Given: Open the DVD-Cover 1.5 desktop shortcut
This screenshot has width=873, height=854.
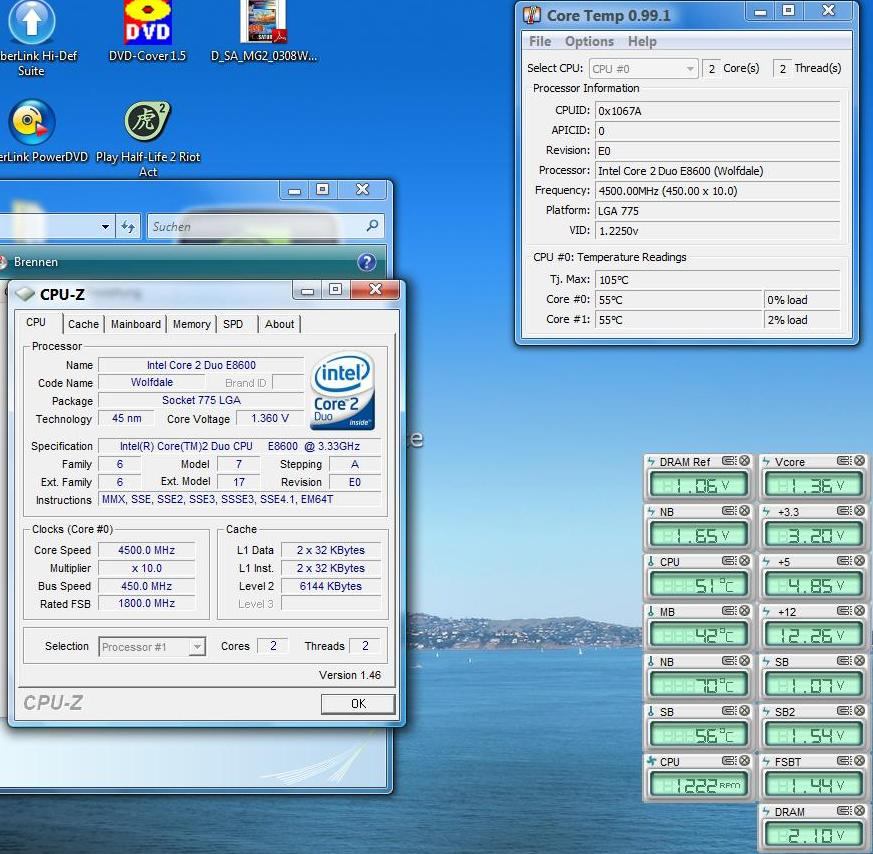Looking at the screenshot, I should (x=147, y=31).
